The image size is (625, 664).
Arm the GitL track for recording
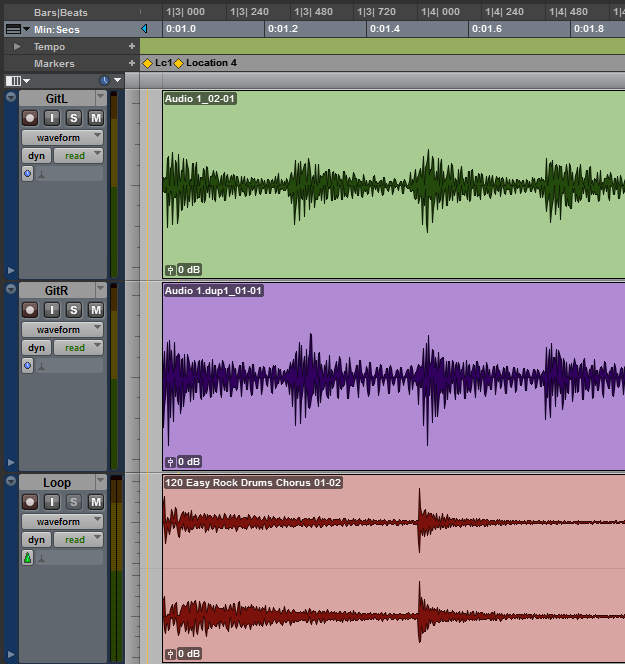30,118
